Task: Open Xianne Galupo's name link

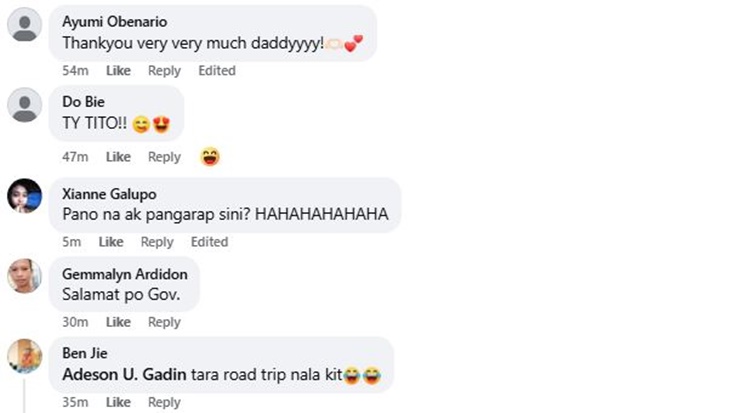Action: point(109,194)
